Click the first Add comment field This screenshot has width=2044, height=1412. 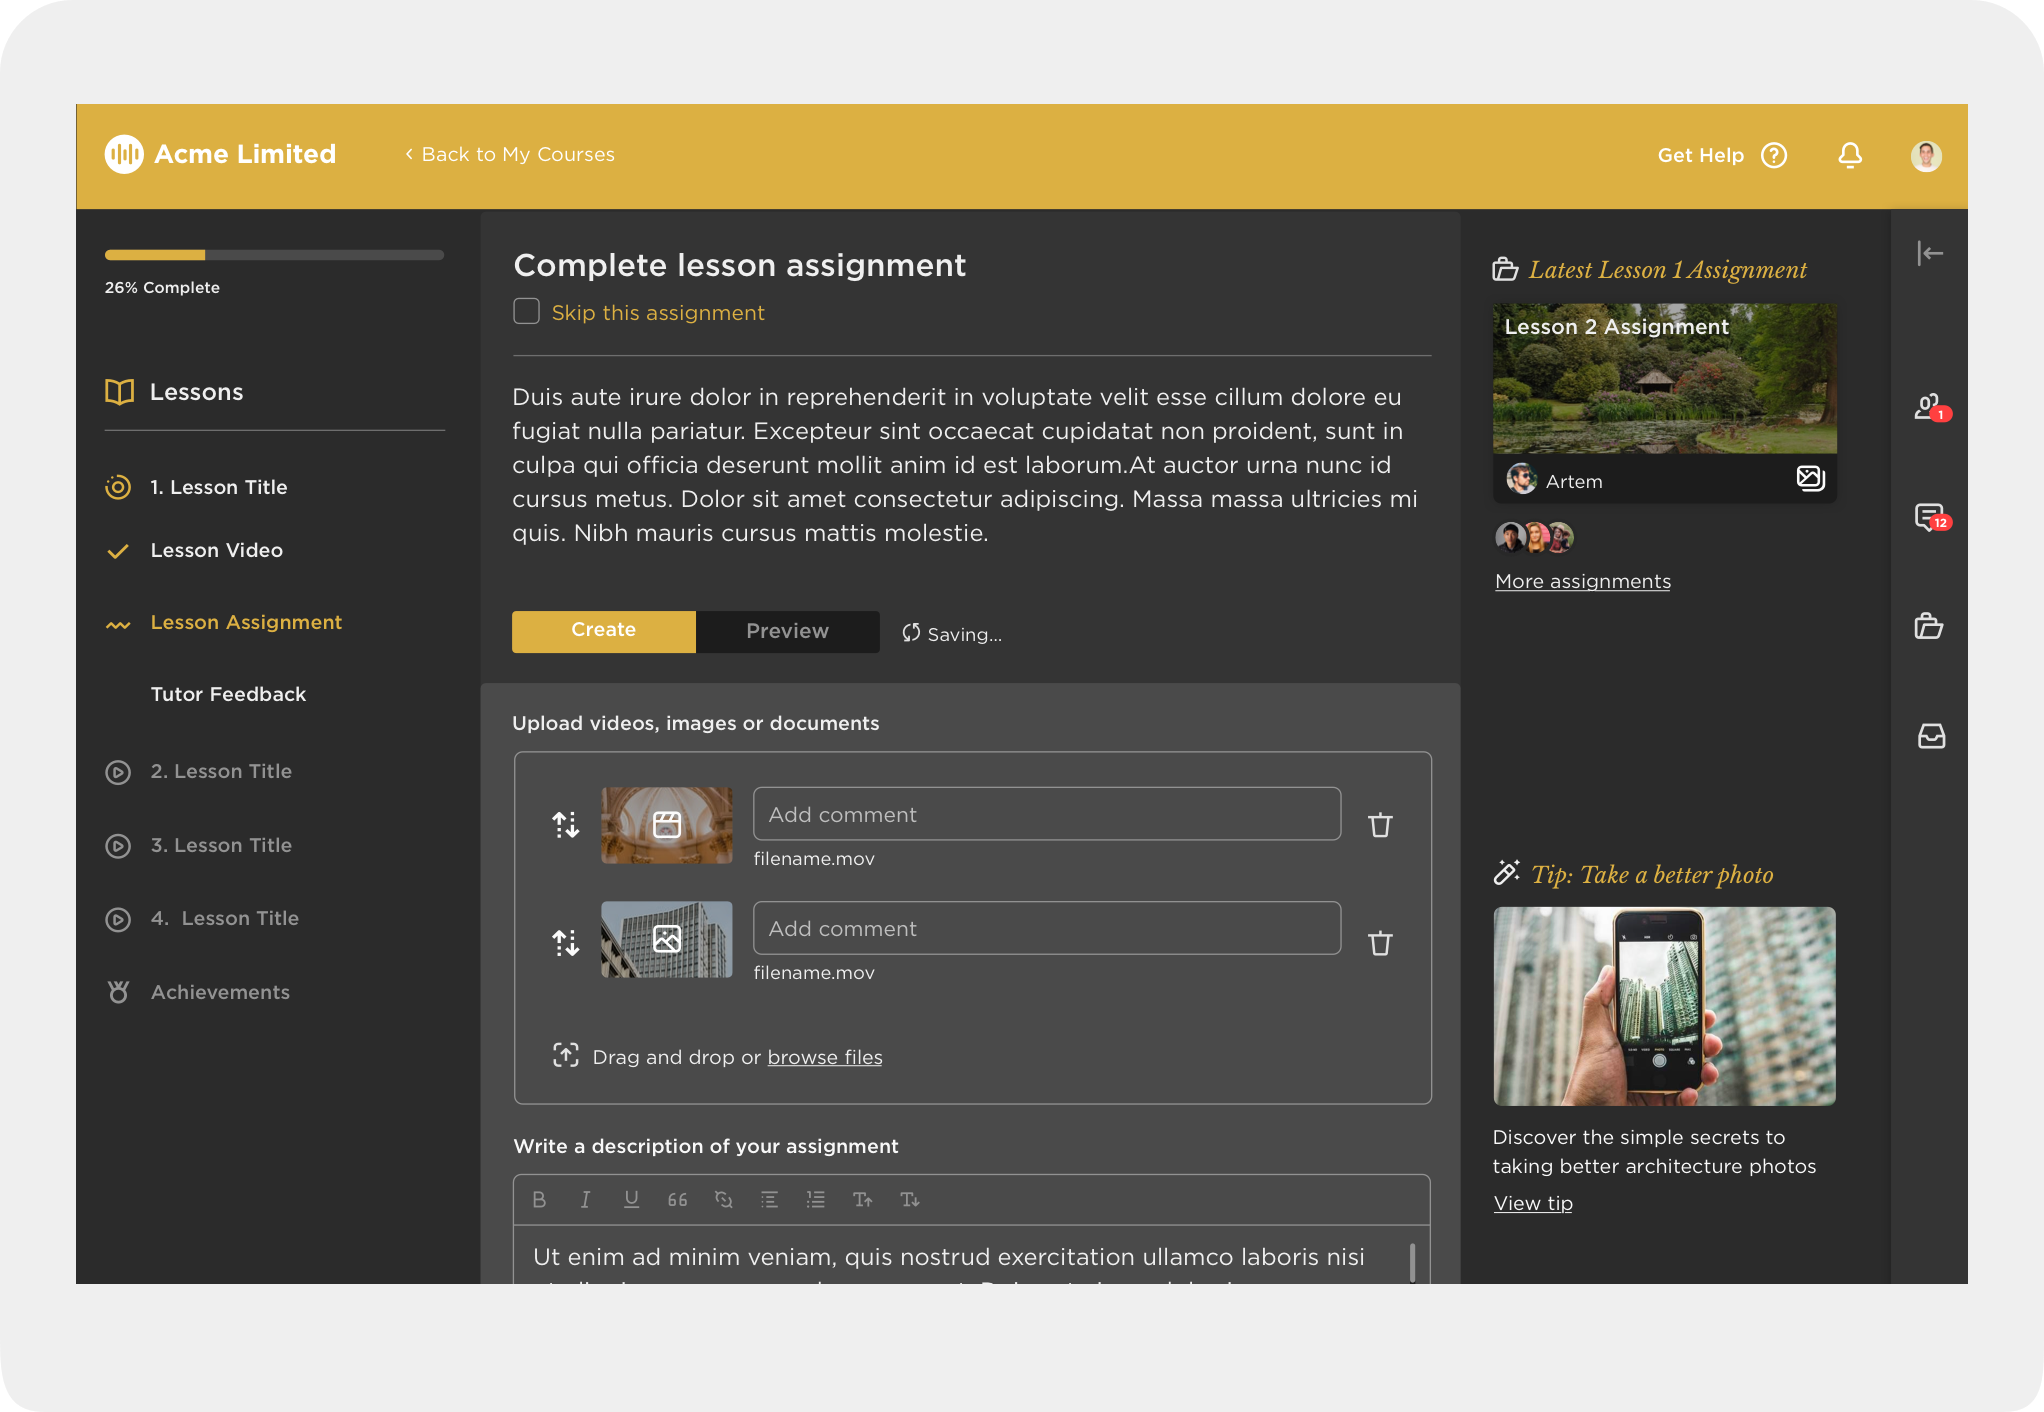point(1046,814)
